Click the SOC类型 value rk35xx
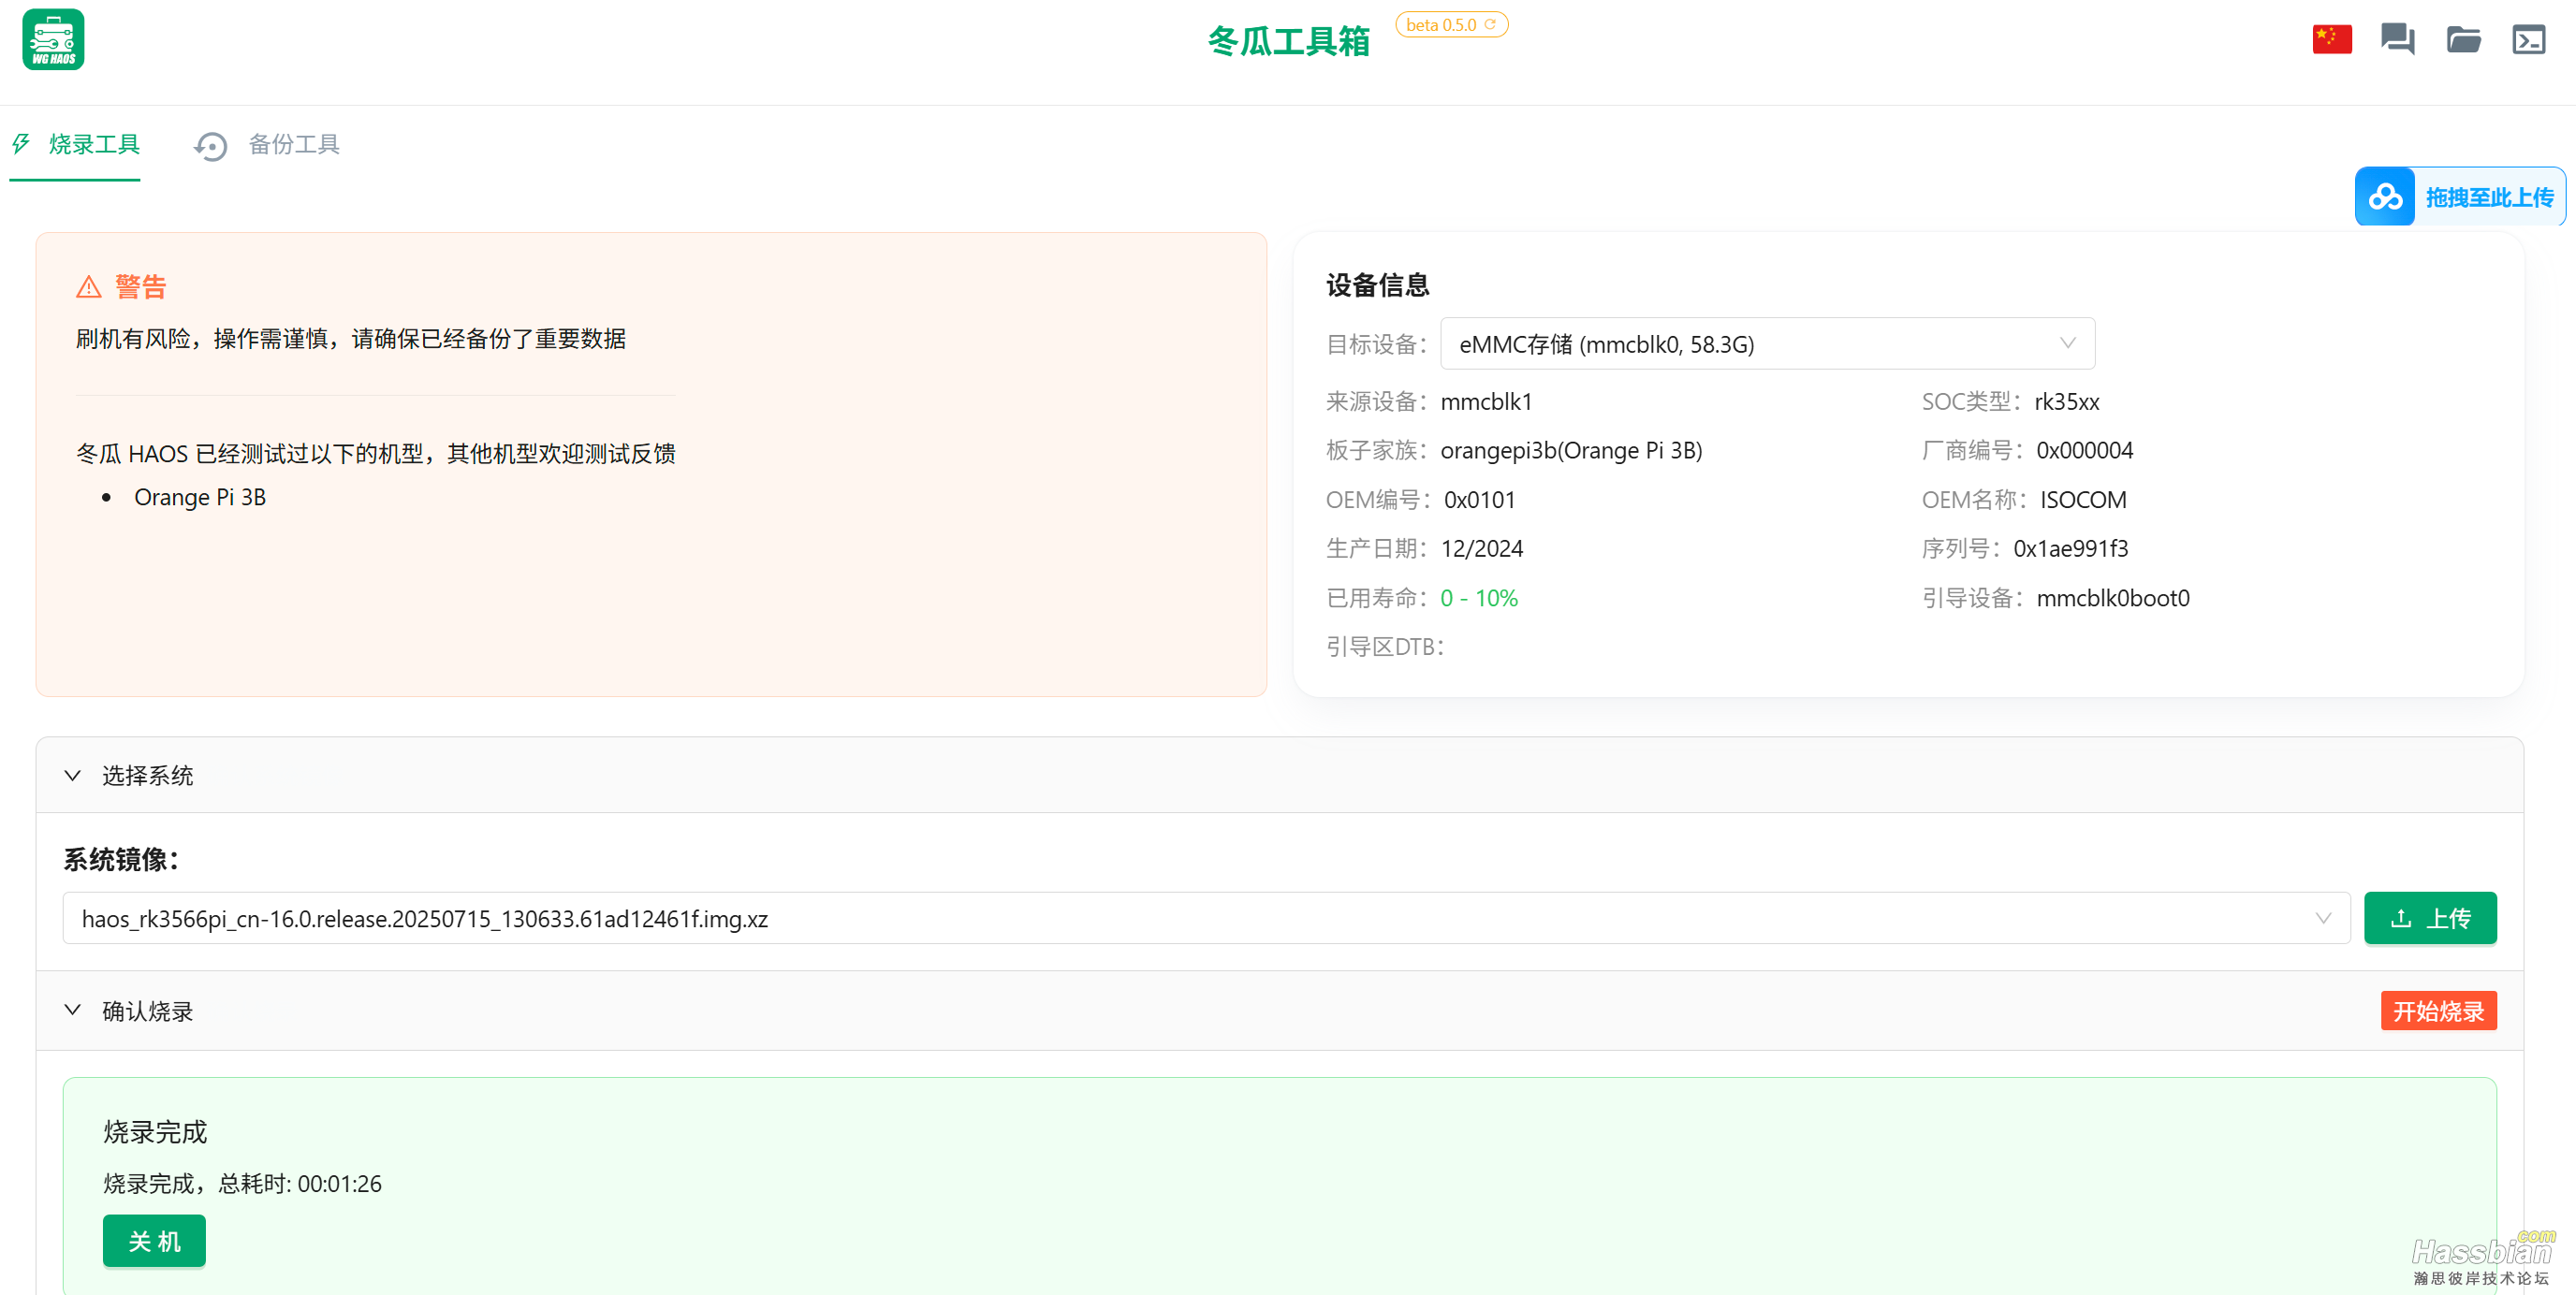 2067,402
